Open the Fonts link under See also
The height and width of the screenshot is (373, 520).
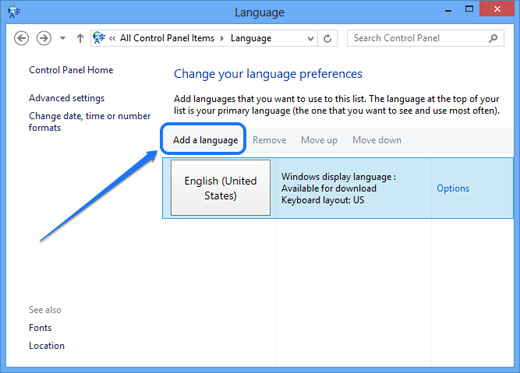point(40,328)
